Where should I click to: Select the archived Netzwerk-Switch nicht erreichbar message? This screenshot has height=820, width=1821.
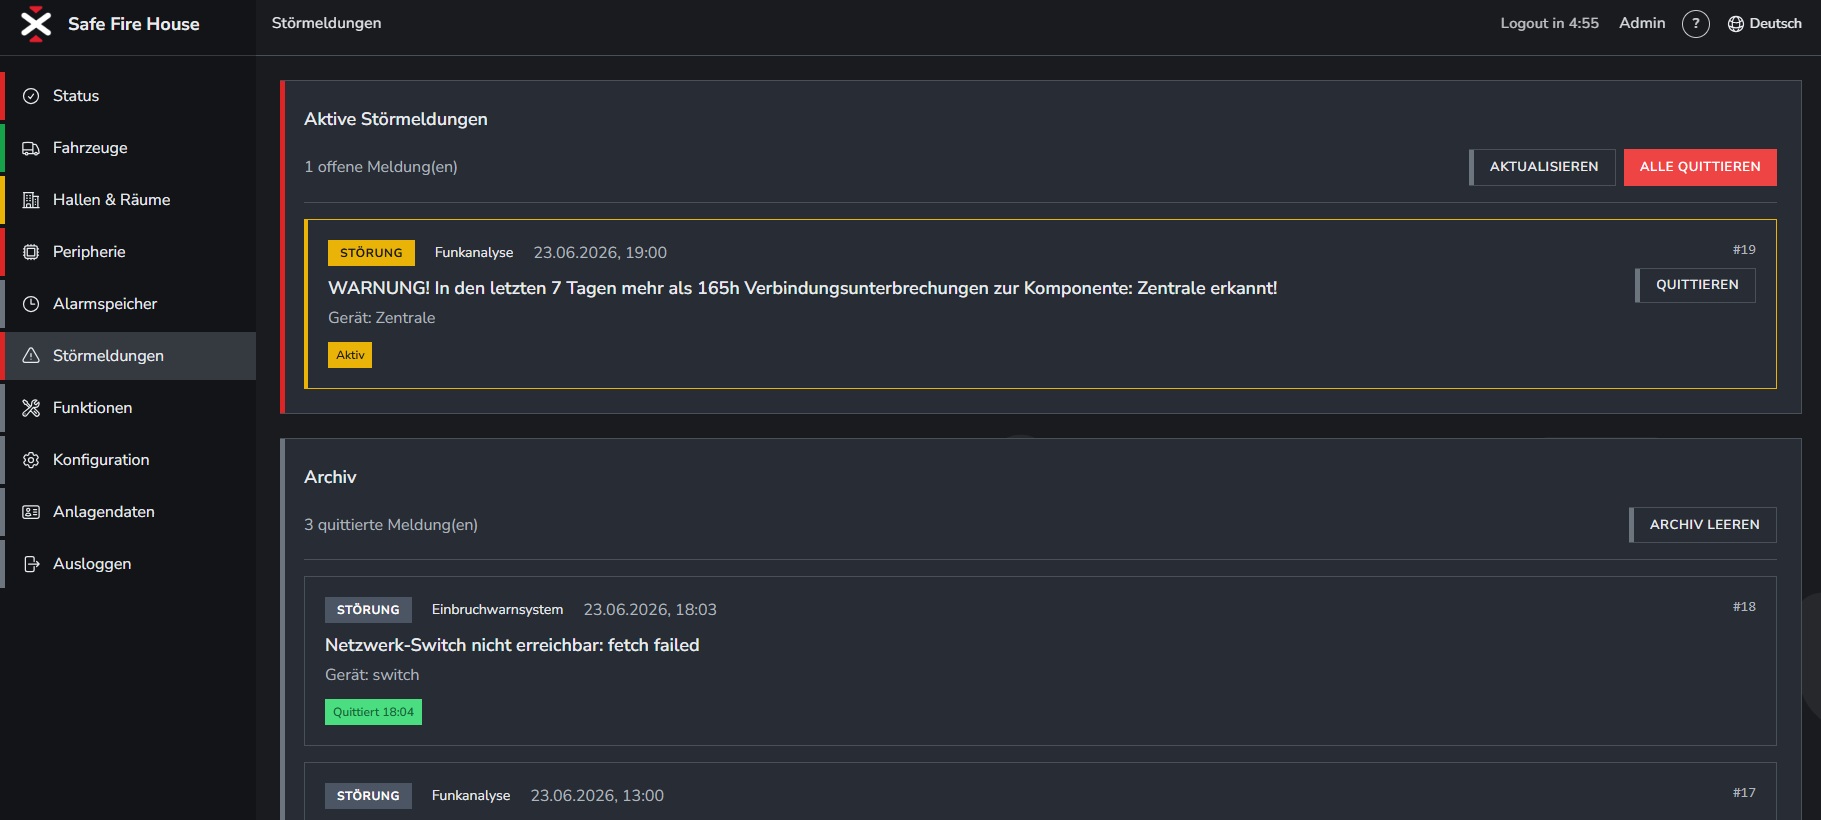[x=1040, y=661]
